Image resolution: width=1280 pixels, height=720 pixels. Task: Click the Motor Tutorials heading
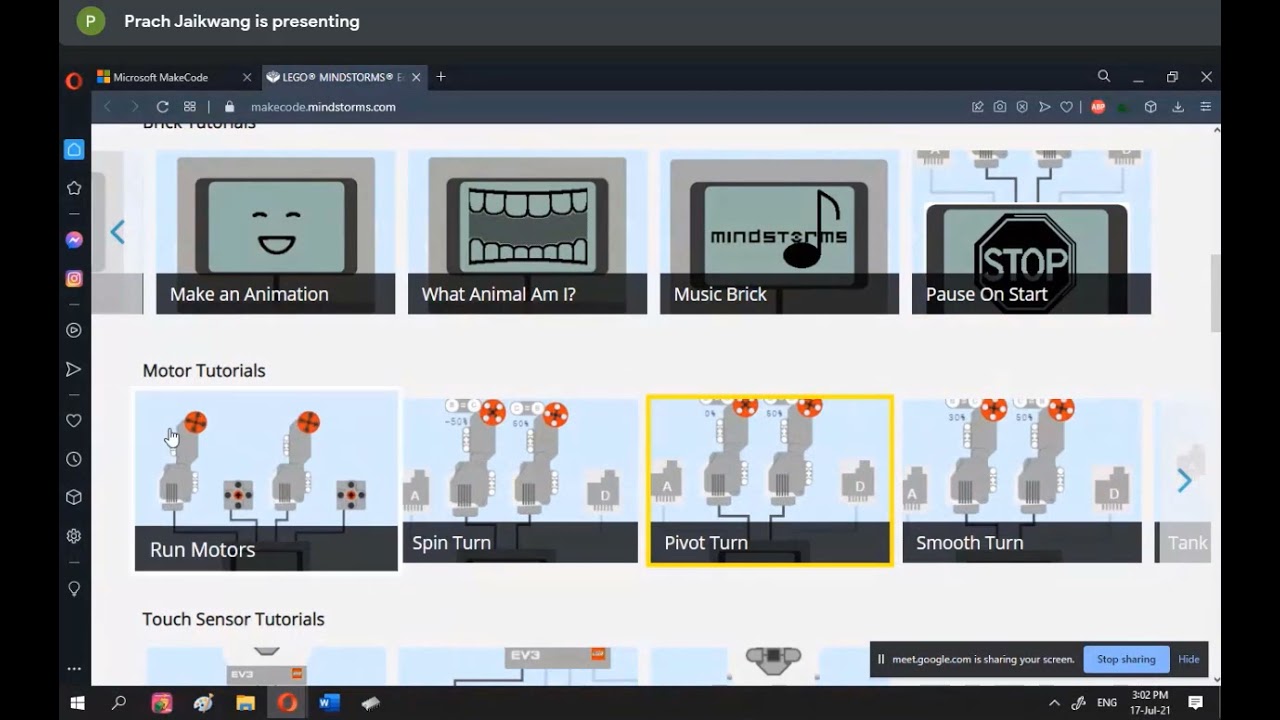tap(204, 370)
